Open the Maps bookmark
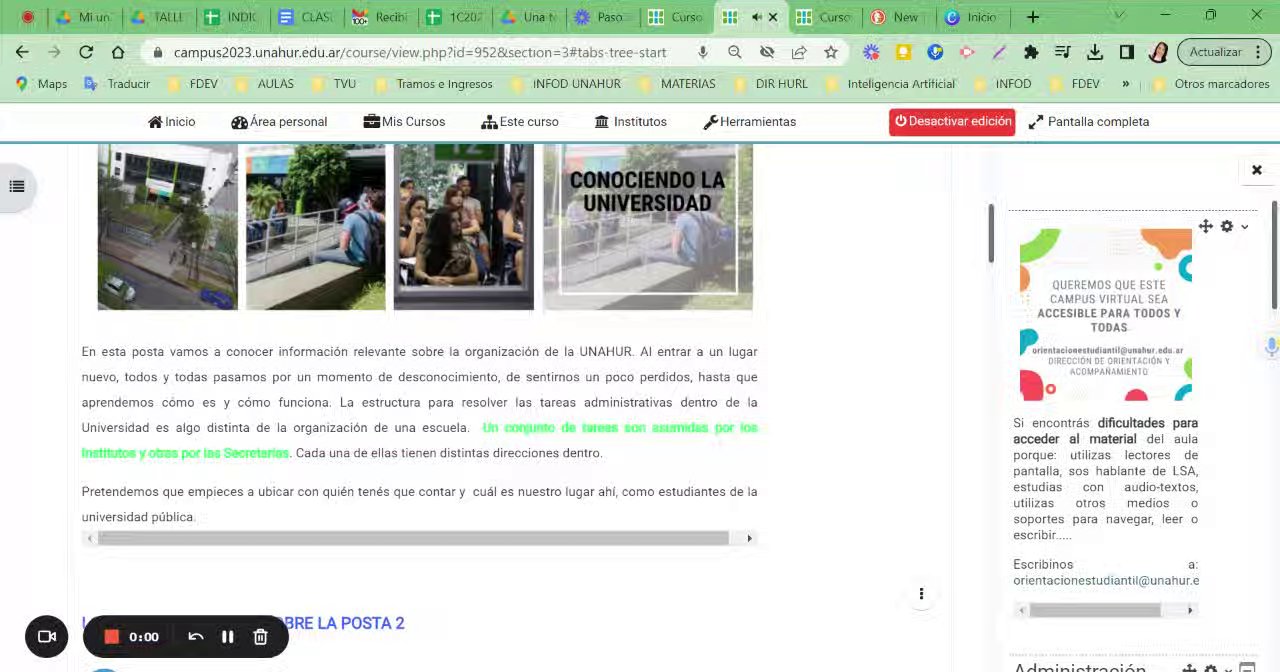 tap(41, 84)
